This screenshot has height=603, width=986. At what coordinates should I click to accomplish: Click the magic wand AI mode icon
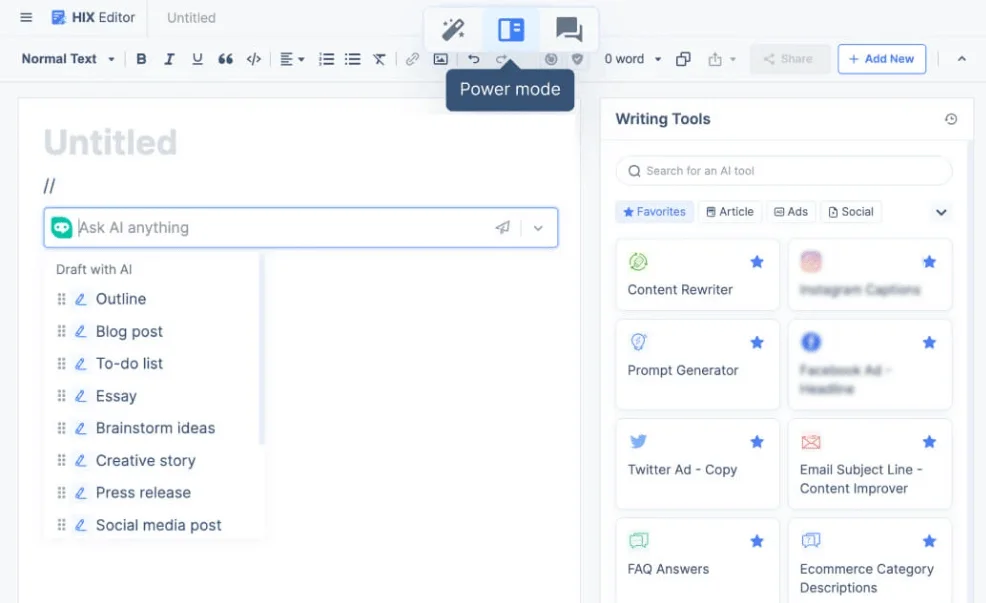[x=453, y=29]
